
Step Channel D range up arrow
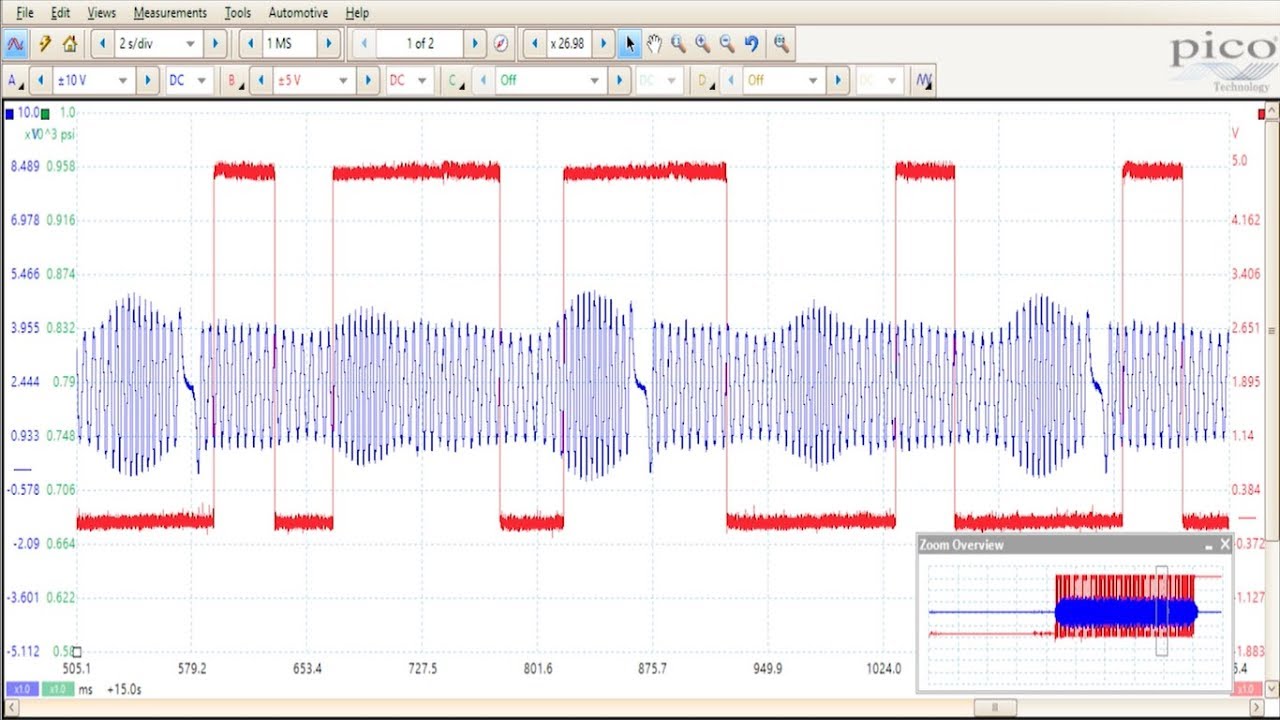point(839,80)
